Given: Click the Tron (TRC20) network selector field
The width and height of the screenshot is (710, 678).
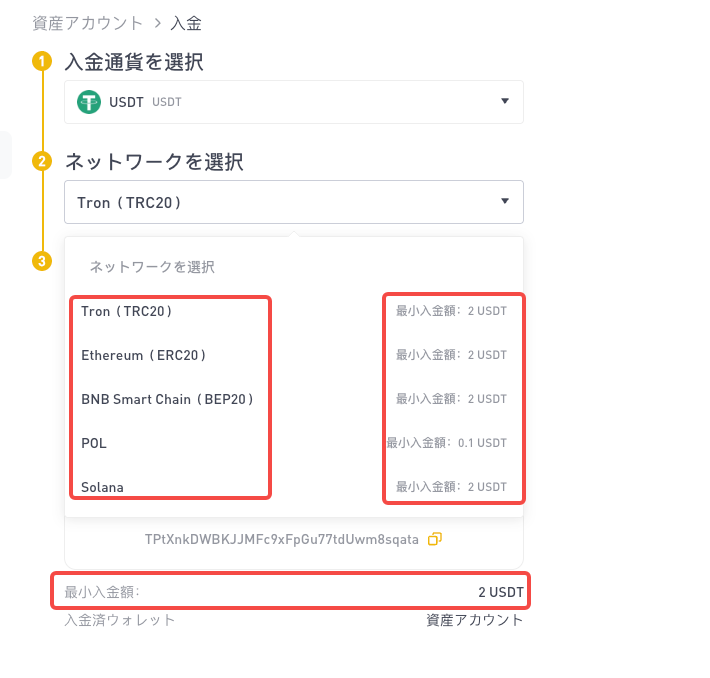Looking at the screenshot, I should coord(294,202).
